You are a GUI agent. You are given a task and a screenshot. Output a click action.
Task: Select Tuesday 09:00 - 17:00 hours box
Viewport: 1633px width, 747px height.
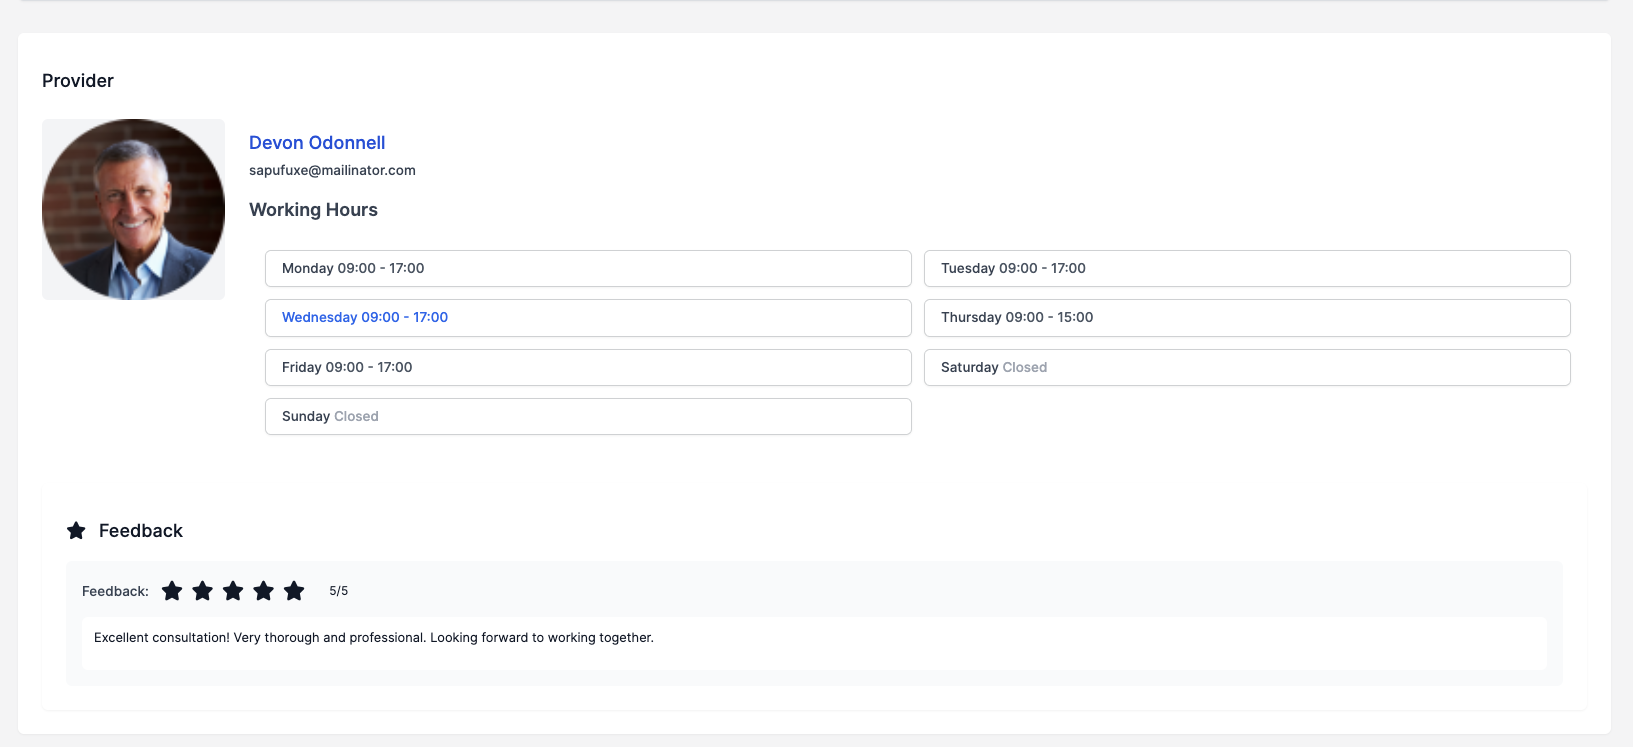1247,268
